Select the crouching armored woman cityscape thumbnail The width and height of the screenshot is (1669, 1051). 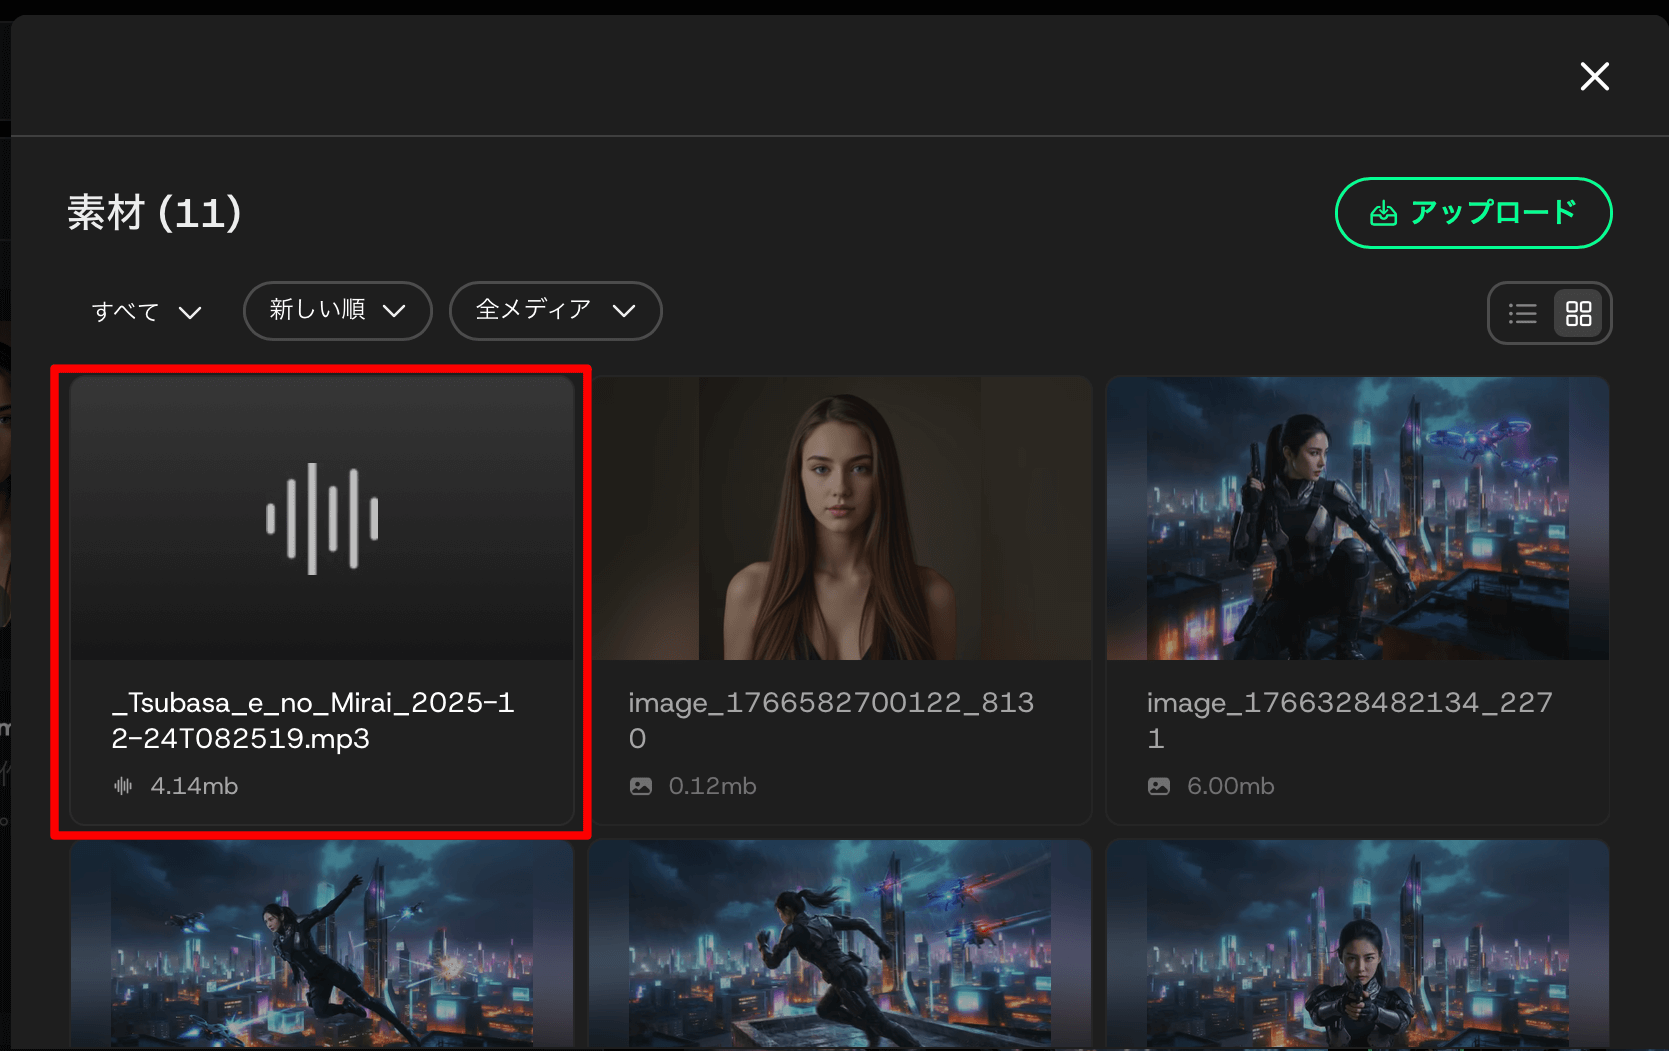point(1357,518)
